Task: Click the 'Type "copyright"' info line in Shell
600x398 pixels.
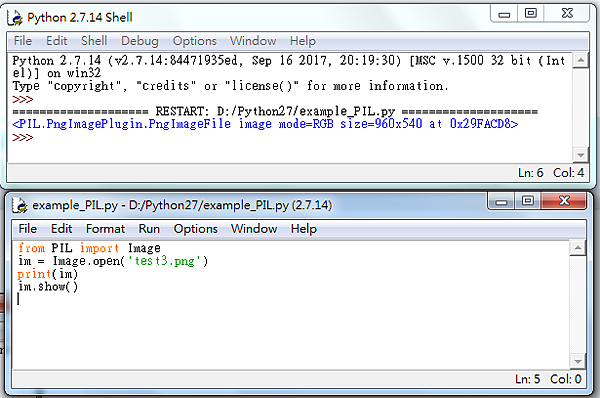Action: (x=230, y=86)
